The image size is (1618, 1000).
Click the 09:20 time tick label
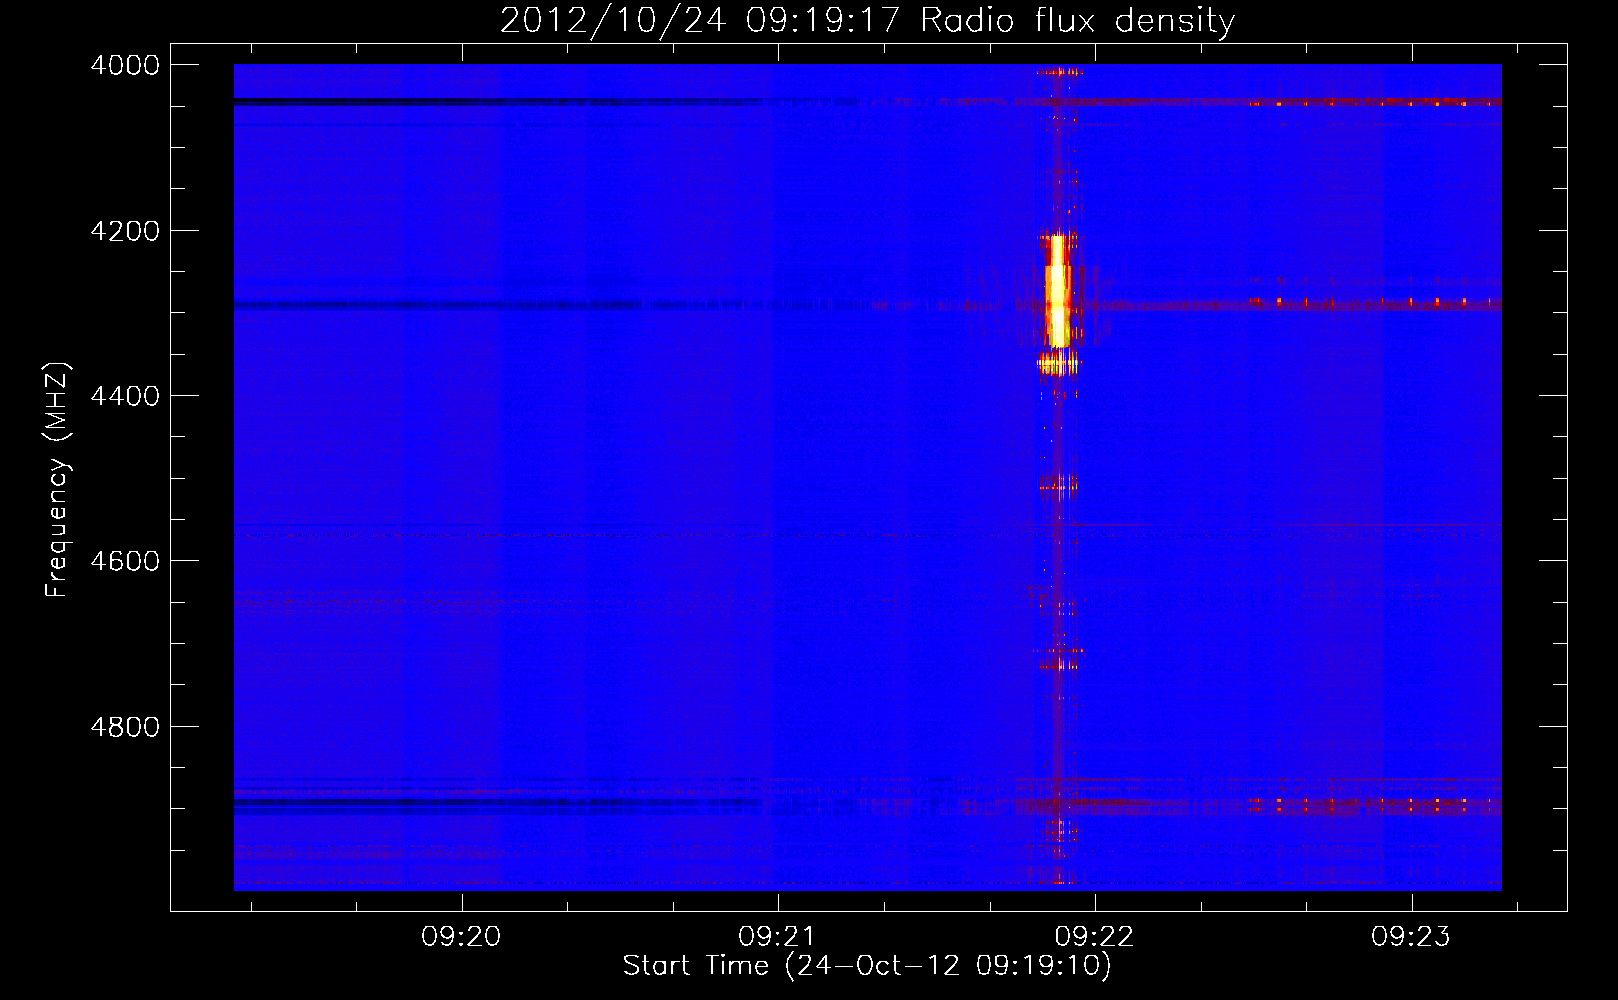point(461,937)
